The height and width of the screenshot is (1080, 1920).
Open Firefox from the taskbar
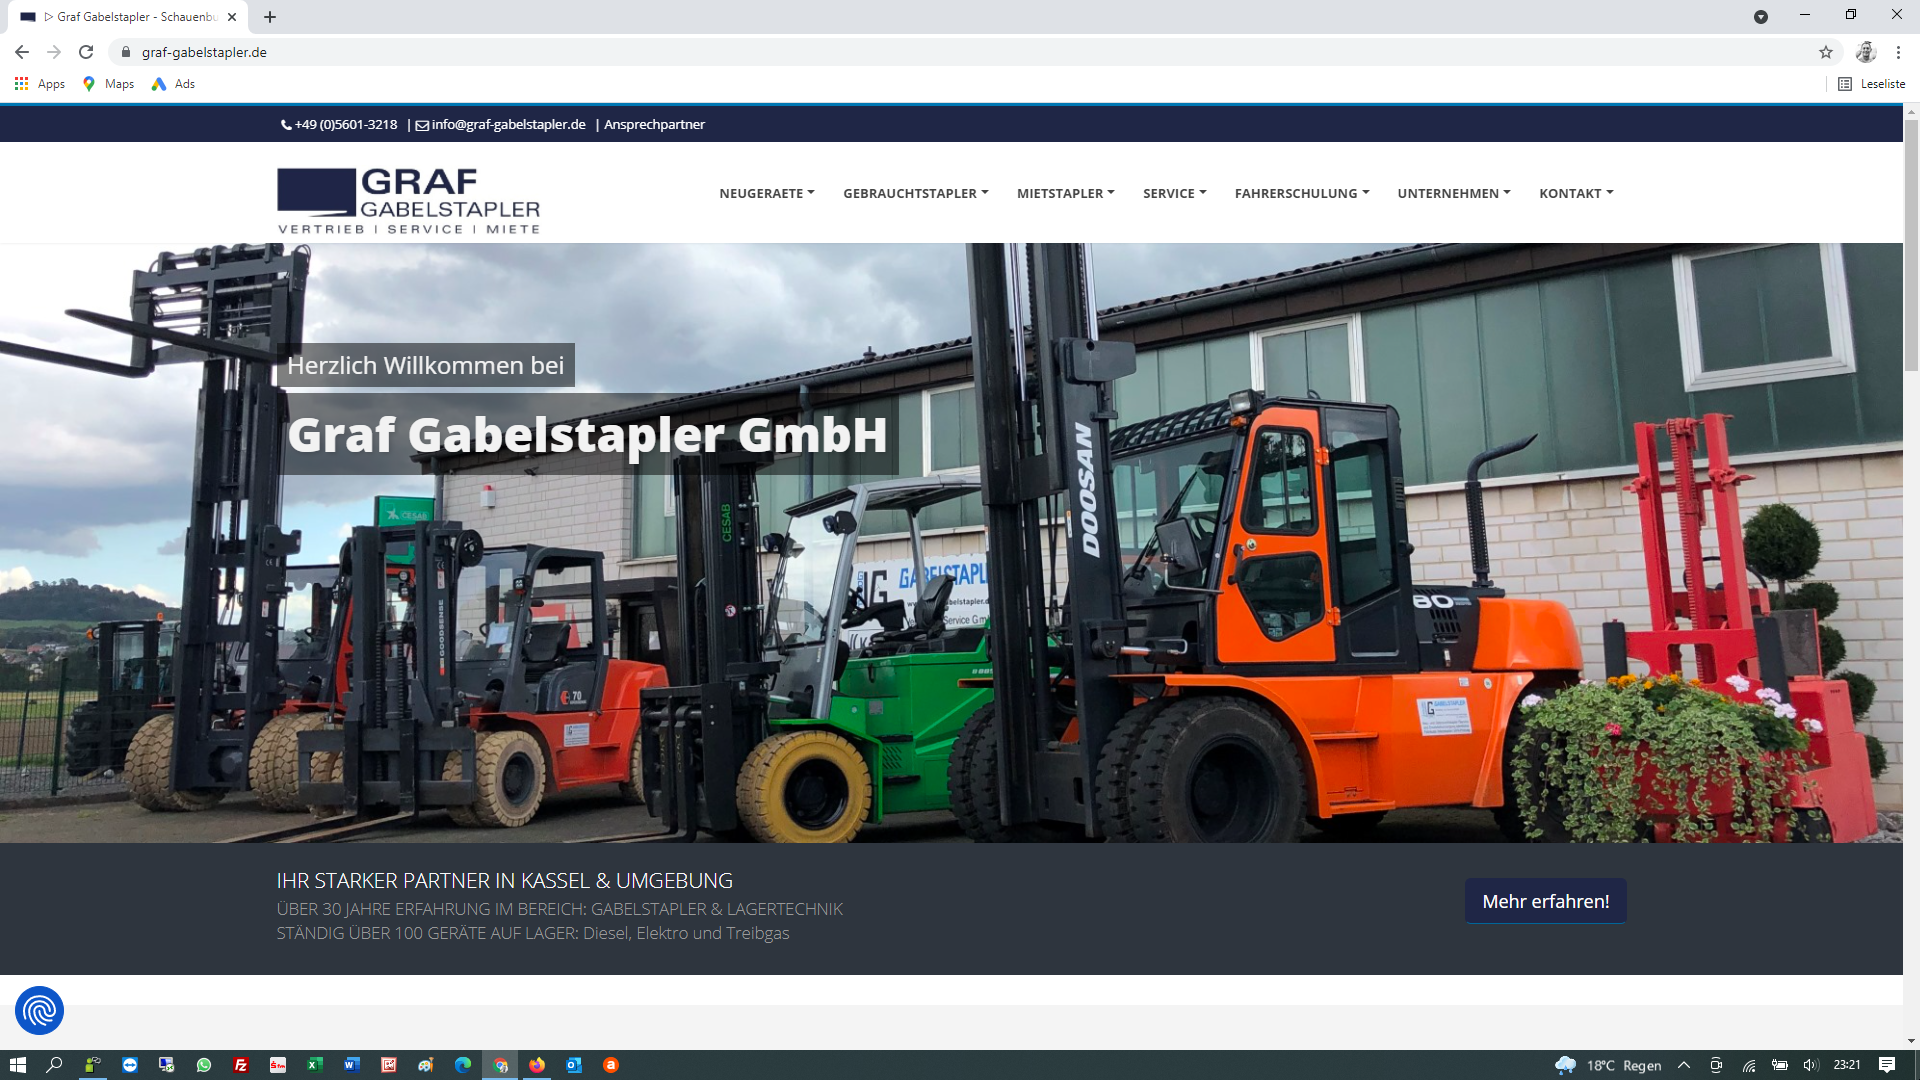click(x=537, y=1065)
